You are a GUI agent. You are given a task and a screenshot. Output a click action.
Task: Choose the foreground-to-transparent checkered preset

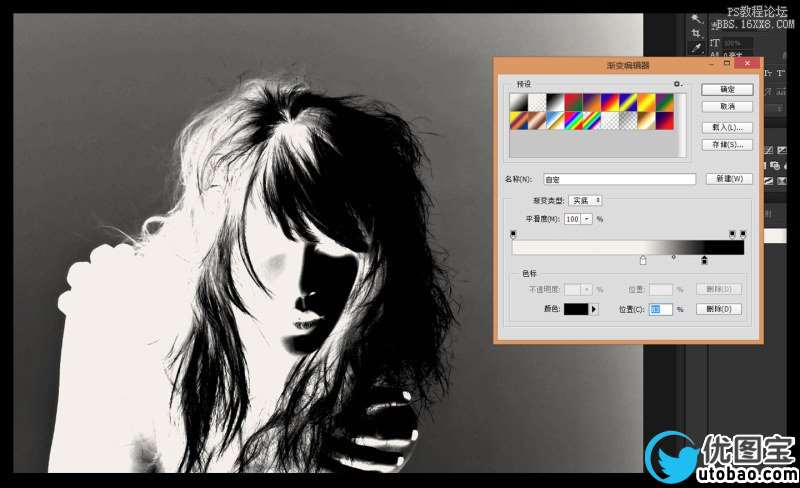pos(537,102)
